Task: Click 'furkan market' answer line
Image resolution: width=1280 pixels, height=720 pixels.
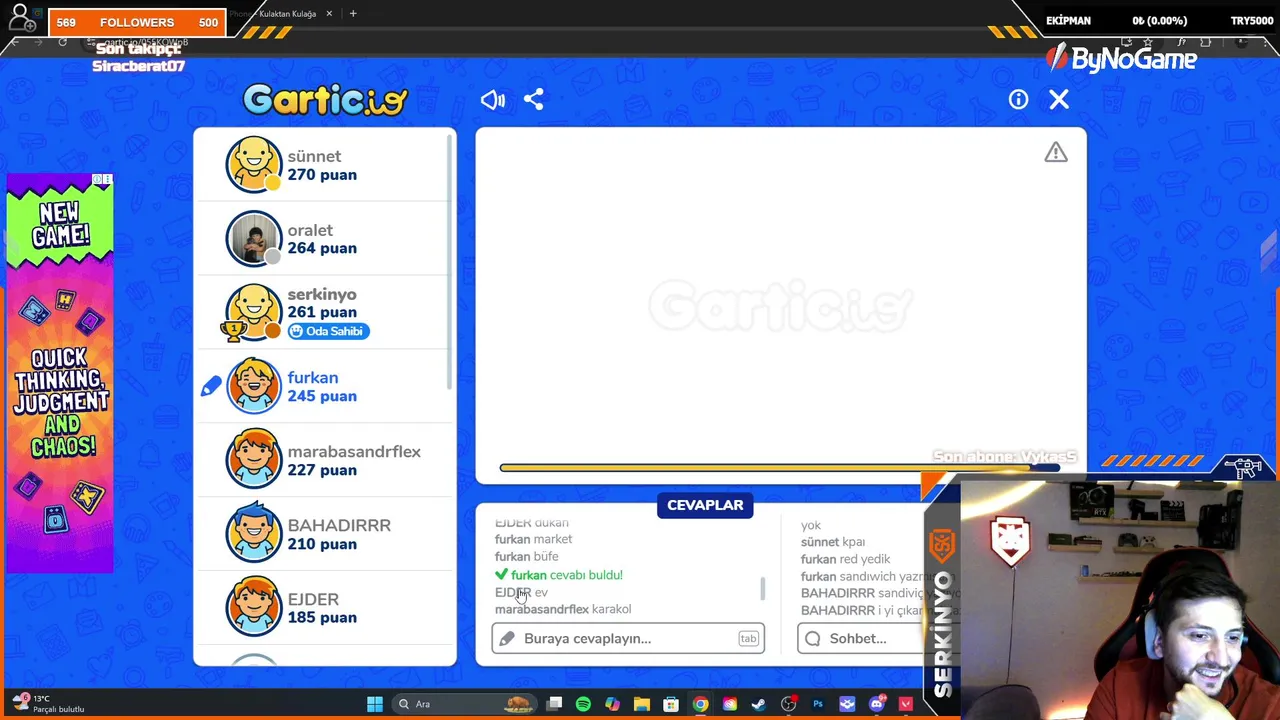Action: click(533, 539)
